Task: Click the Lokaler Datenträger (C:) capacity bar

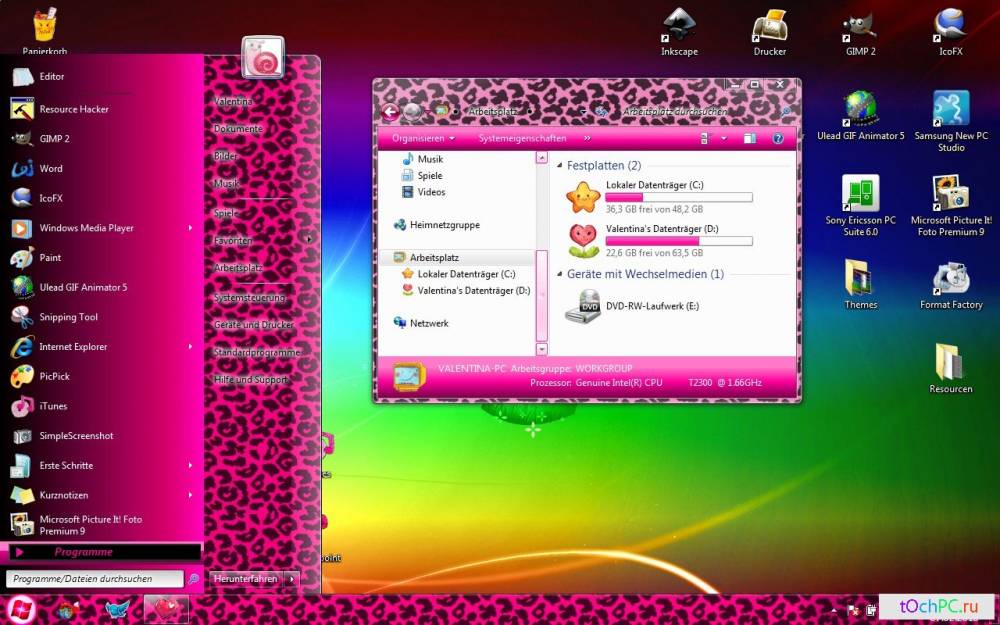Action: [679, 197]
